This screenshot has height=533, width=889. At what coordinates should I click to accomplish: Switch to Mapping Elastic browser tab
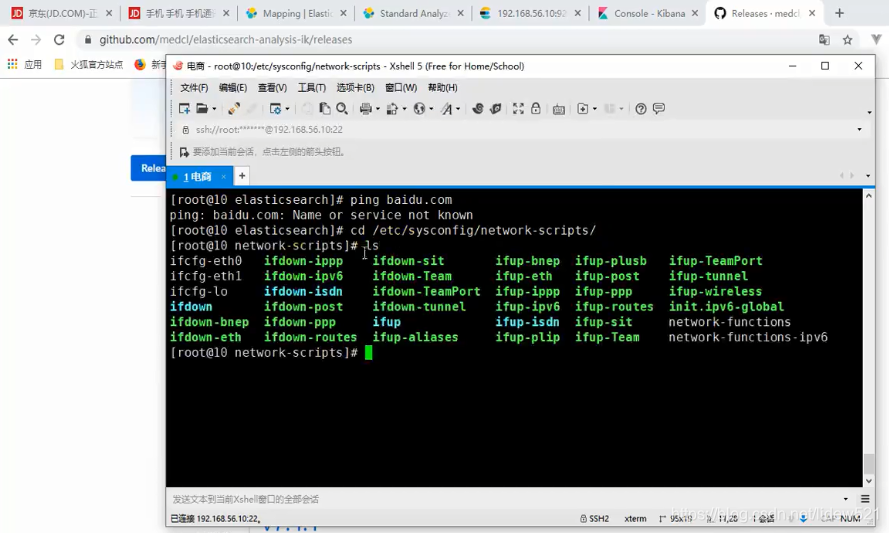point(297,13)
